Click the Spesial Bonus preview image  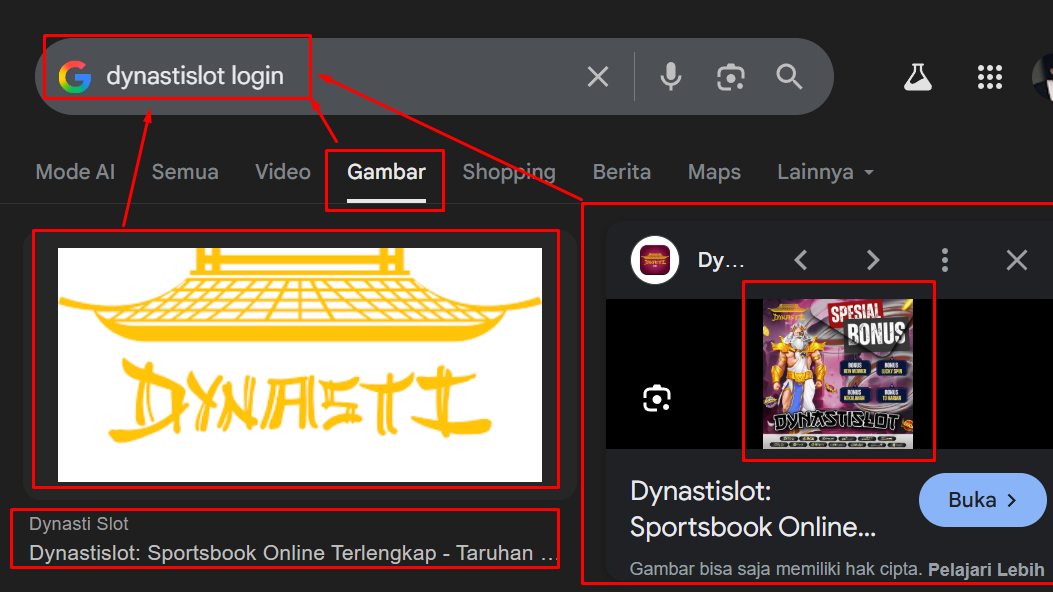click(838, 374)
